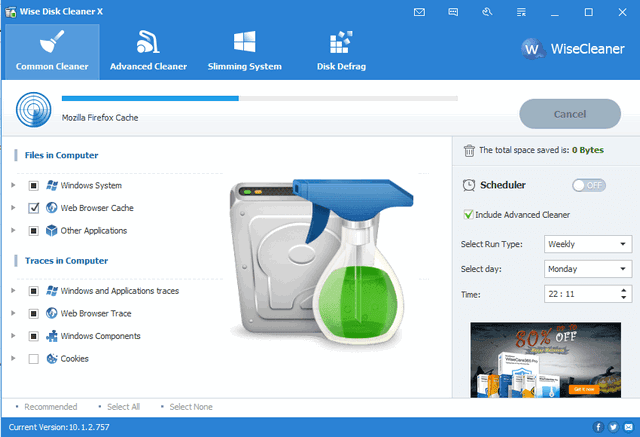Open the Select day dropdown
The height and width of the screenshot is (437, 640).
(x=587, y=269)
